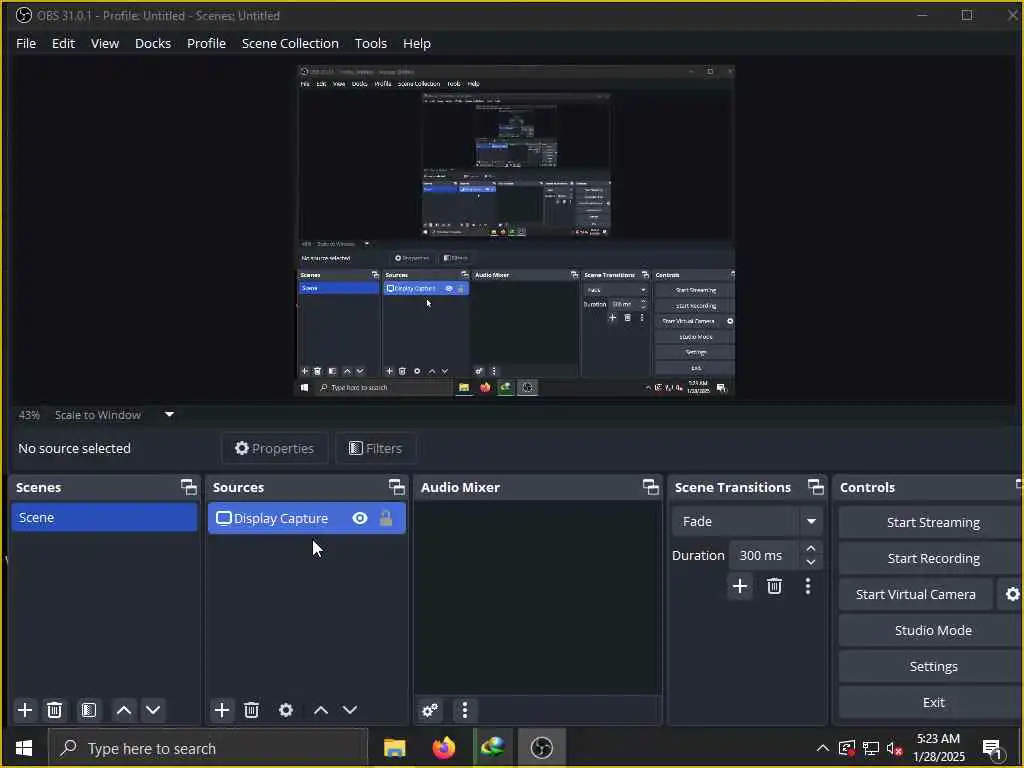This screenshot has width=1024, height=768.
Task: Toggle Display Capture lock icon
Action: click(386, 519)
